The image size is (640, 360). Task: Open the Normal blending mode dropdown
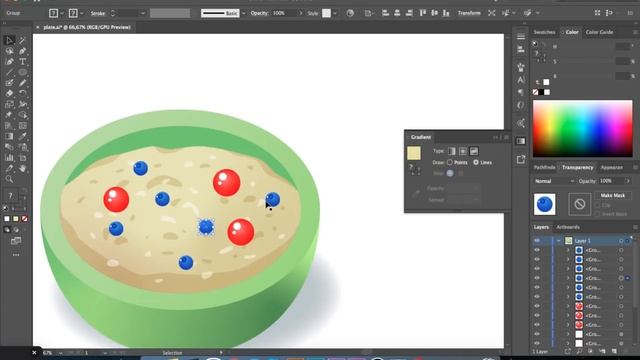[554, 181]
